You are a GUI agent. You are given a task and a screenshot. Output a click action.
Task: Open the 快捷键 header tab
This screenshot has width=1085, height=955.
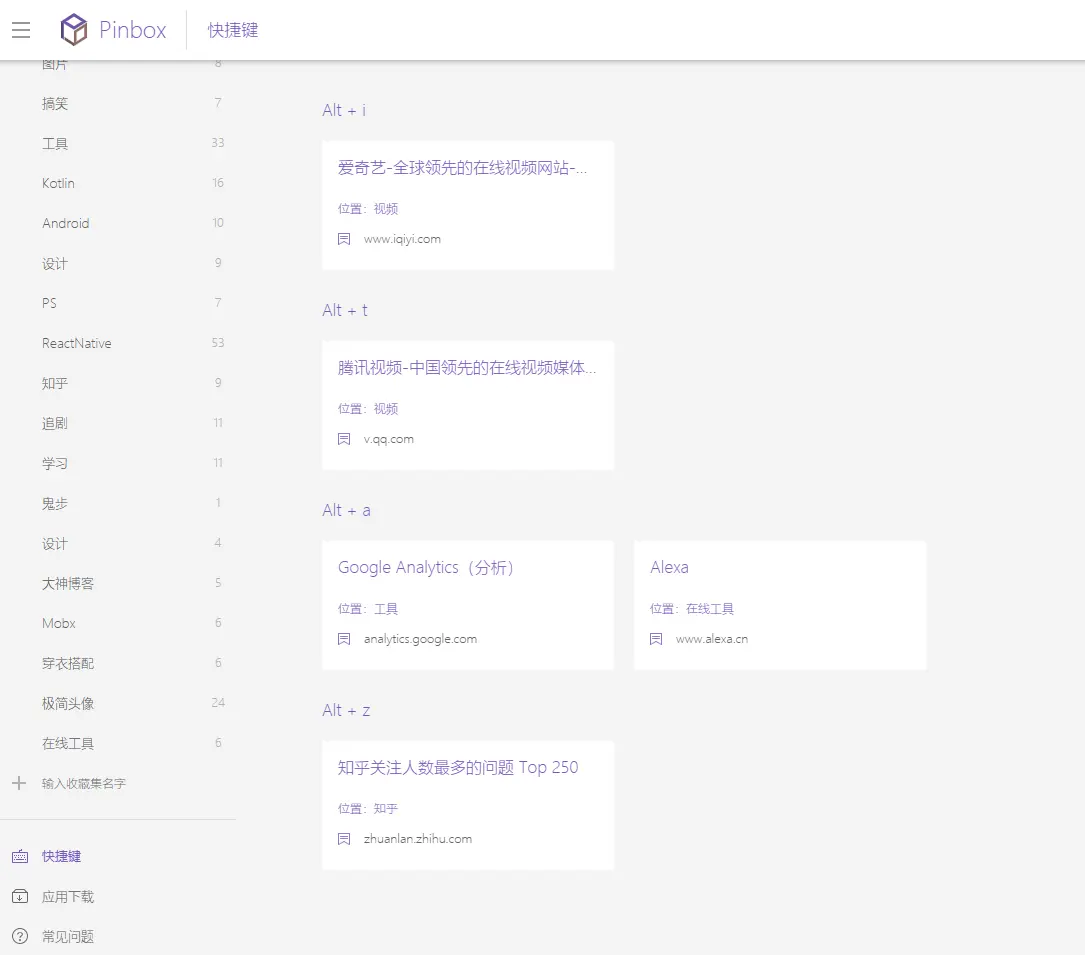(232, 30)
